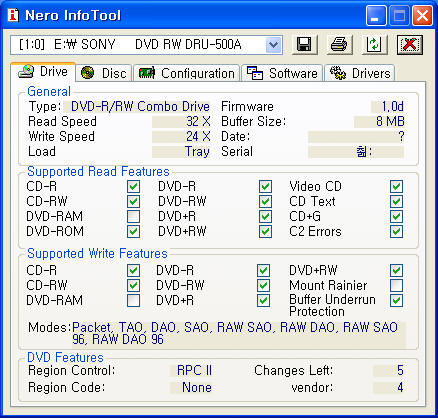The height and width of the screenshot is (418, 438).
Task: Minimize the Nero InfoTool window
Action: [x=376, y=16]
